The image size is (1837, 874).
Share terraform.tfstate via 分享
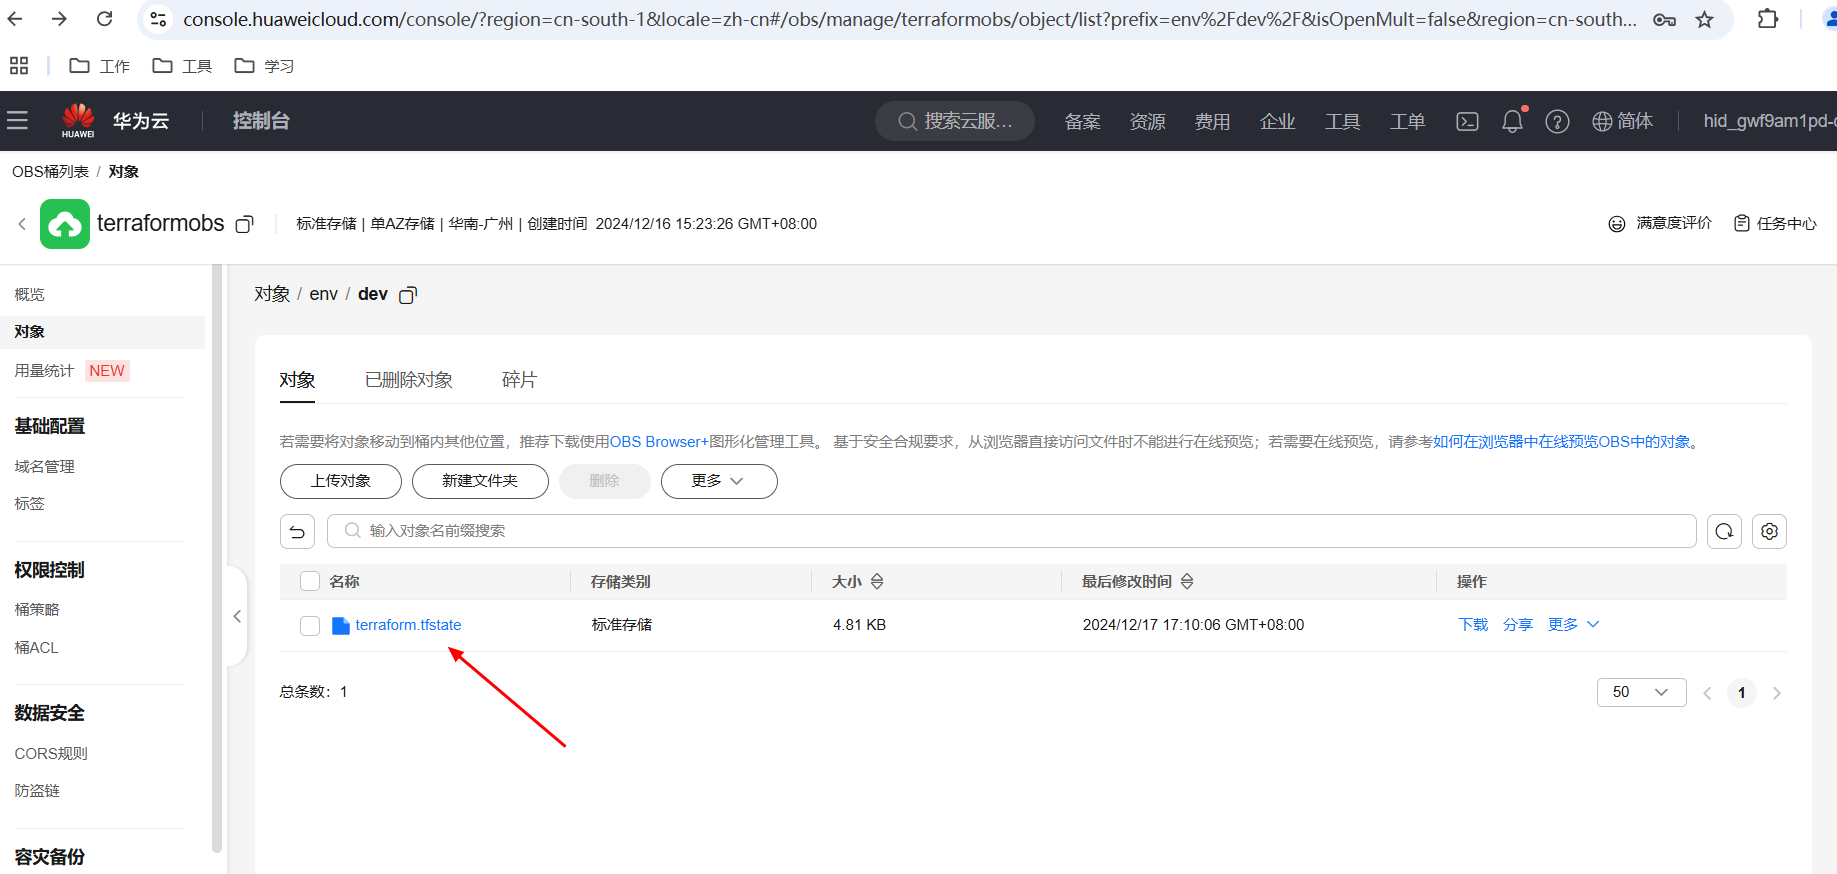(x=1518, y=624)
